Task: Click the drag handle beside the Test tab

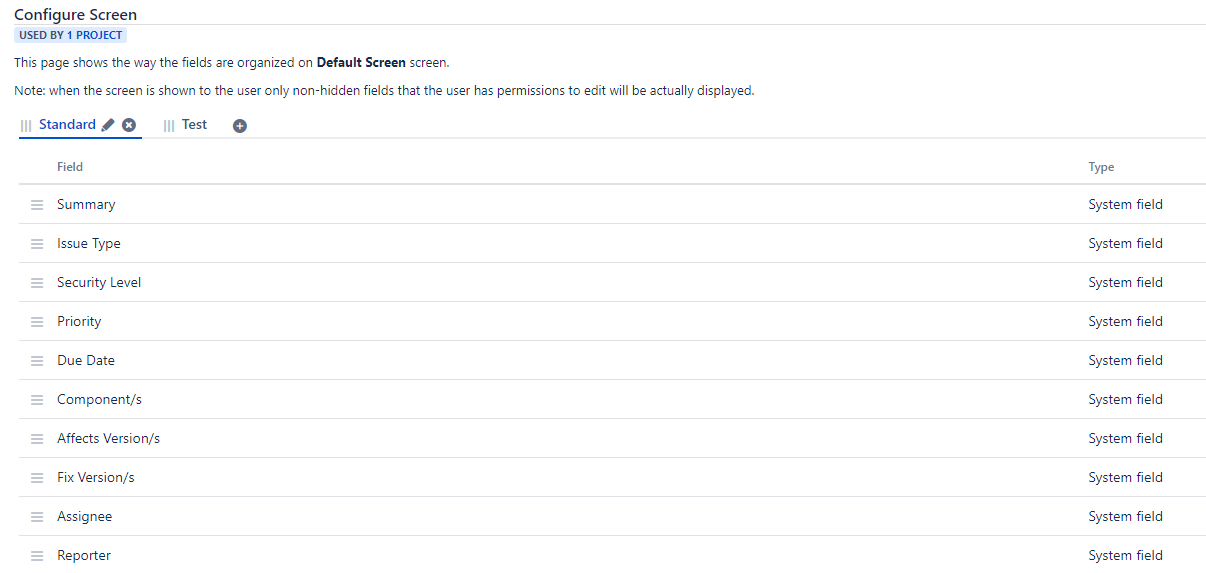Action: (169, 126)
